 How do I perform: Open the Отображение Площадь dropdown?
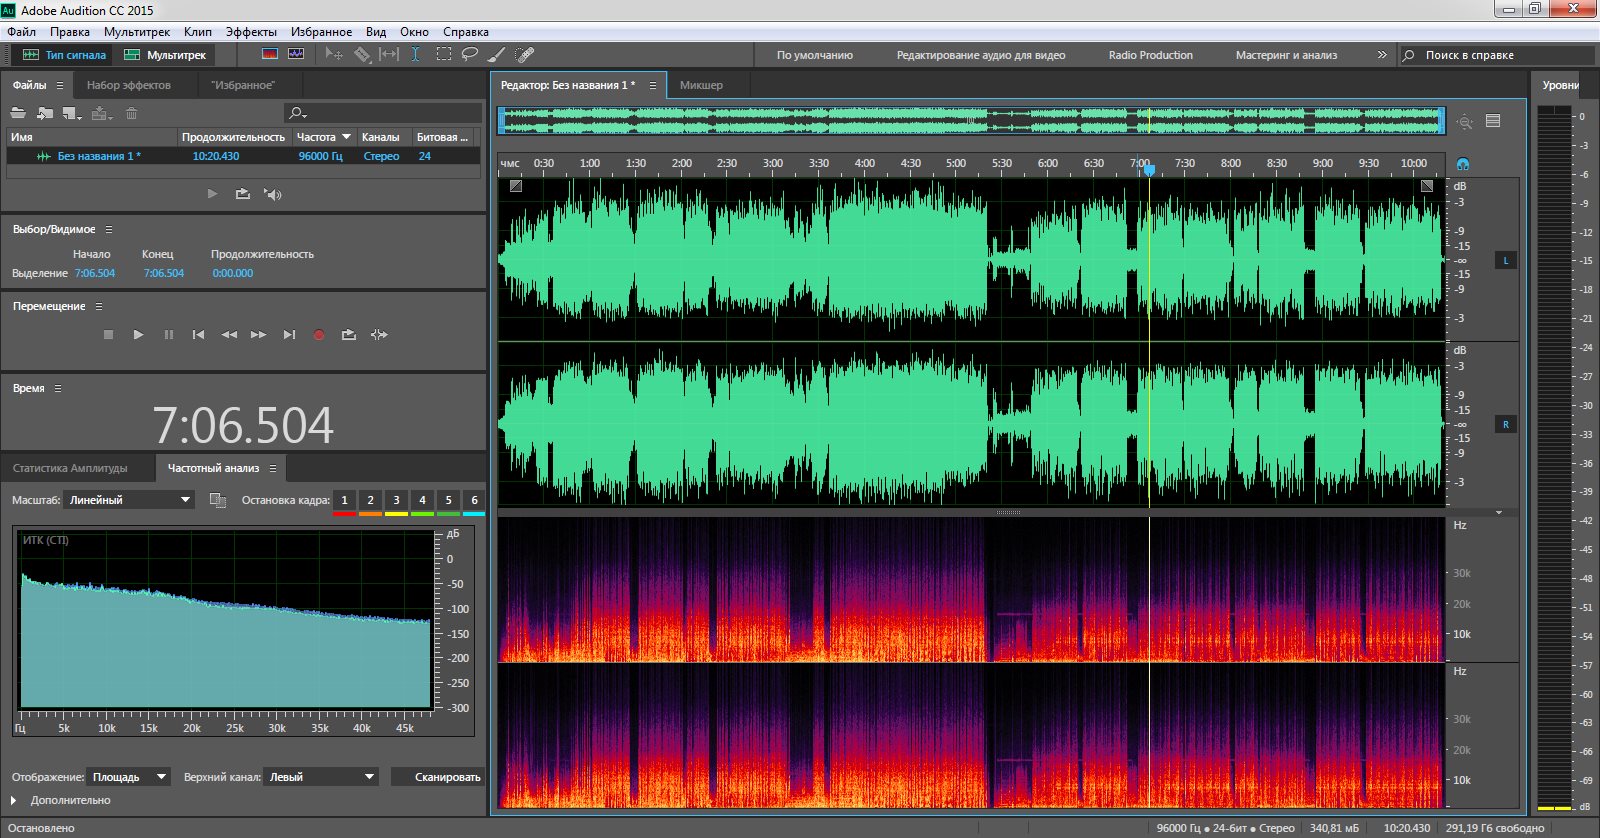point(130,777)
